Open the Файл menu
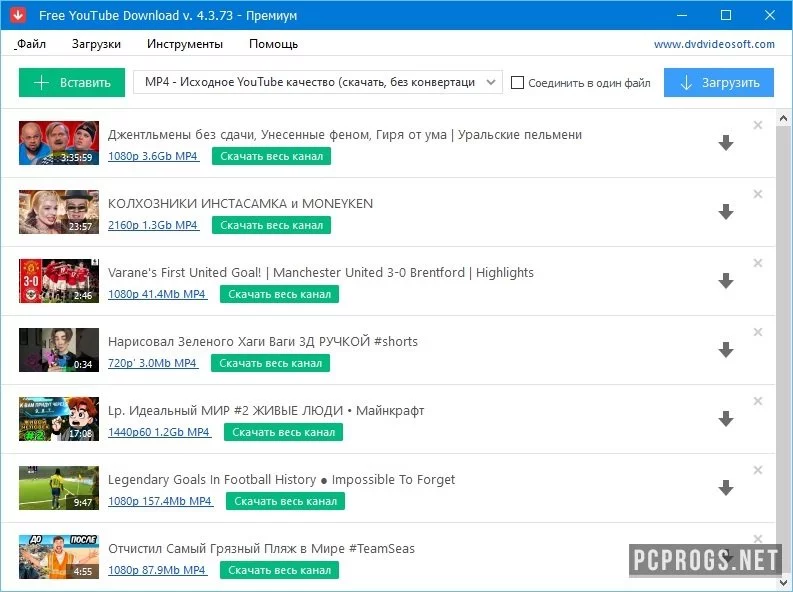Screen dimensions: 793x592 31,44
